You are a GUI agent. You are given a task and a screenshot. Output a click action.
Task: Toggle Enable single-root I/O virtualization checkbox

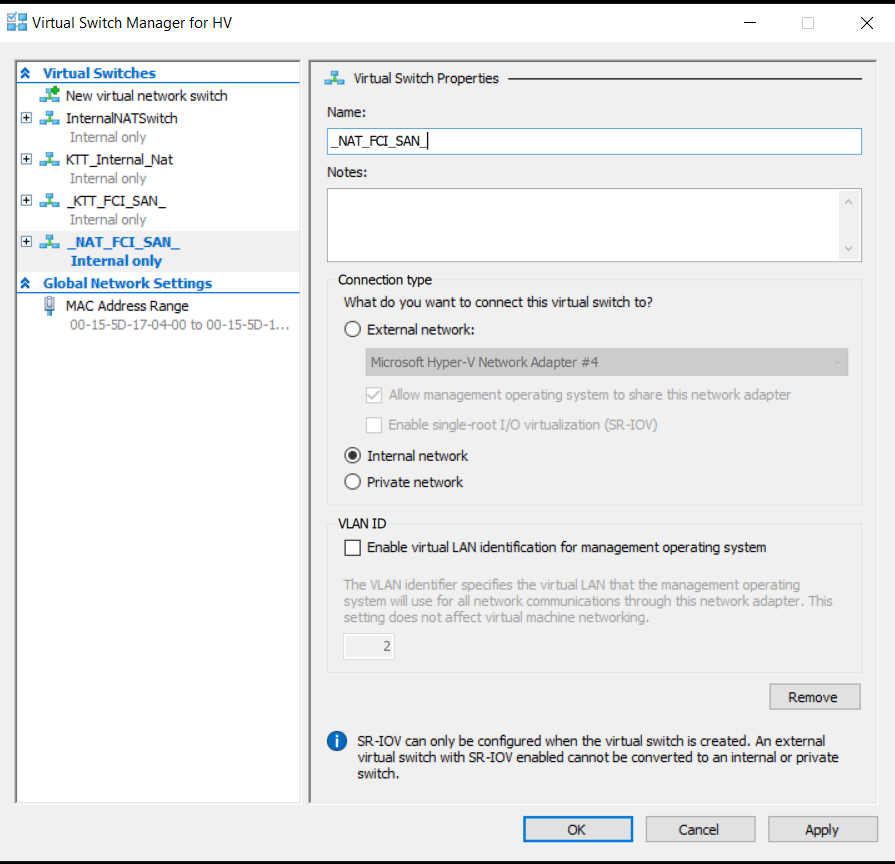(x=374, y=425)
